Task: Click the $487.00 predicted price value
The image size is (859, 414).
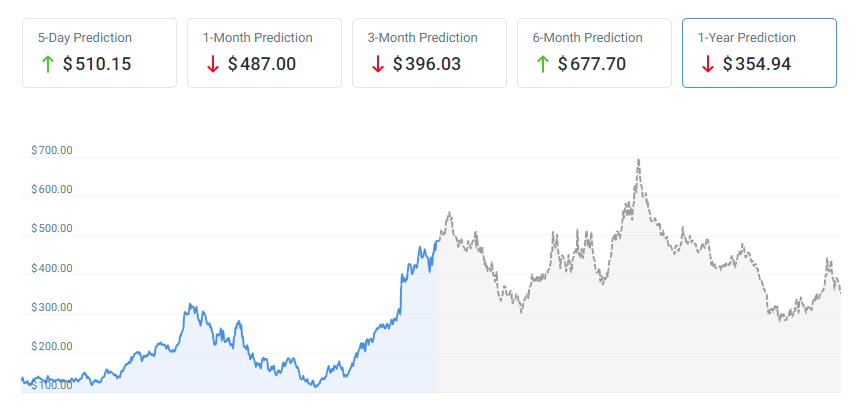Action: coord(262,64)
